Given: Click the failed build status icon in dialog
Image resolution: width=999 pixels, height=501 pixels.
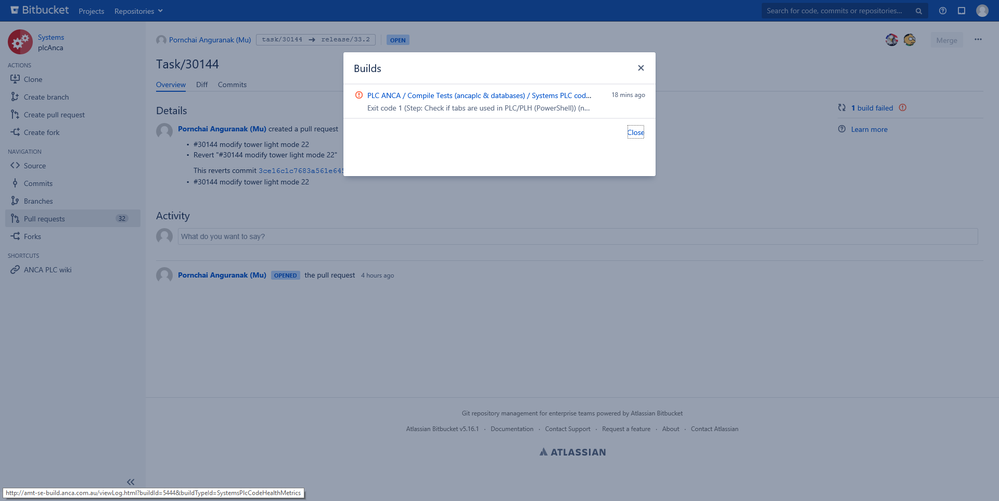Looking at the screenshot, I should (359, 95).
